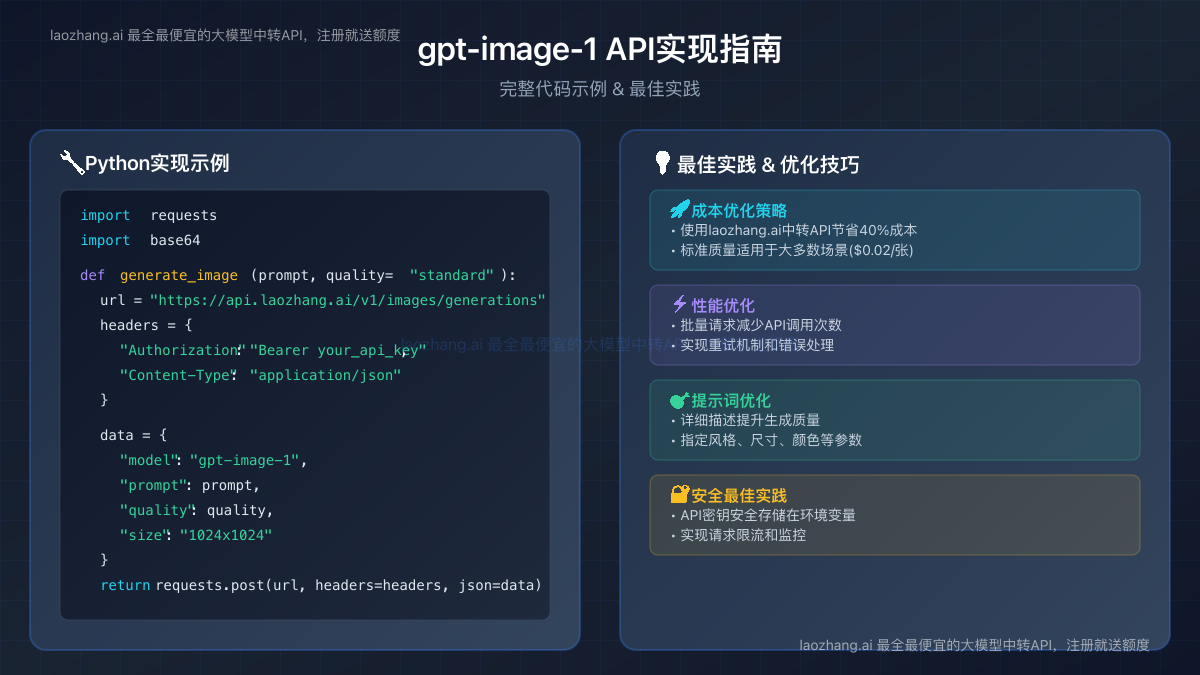Click the line 指定风格、尺寸、颜色等参数
Image resolution: width=1200 pixels, height=675 pixels.
coord(765,440)
